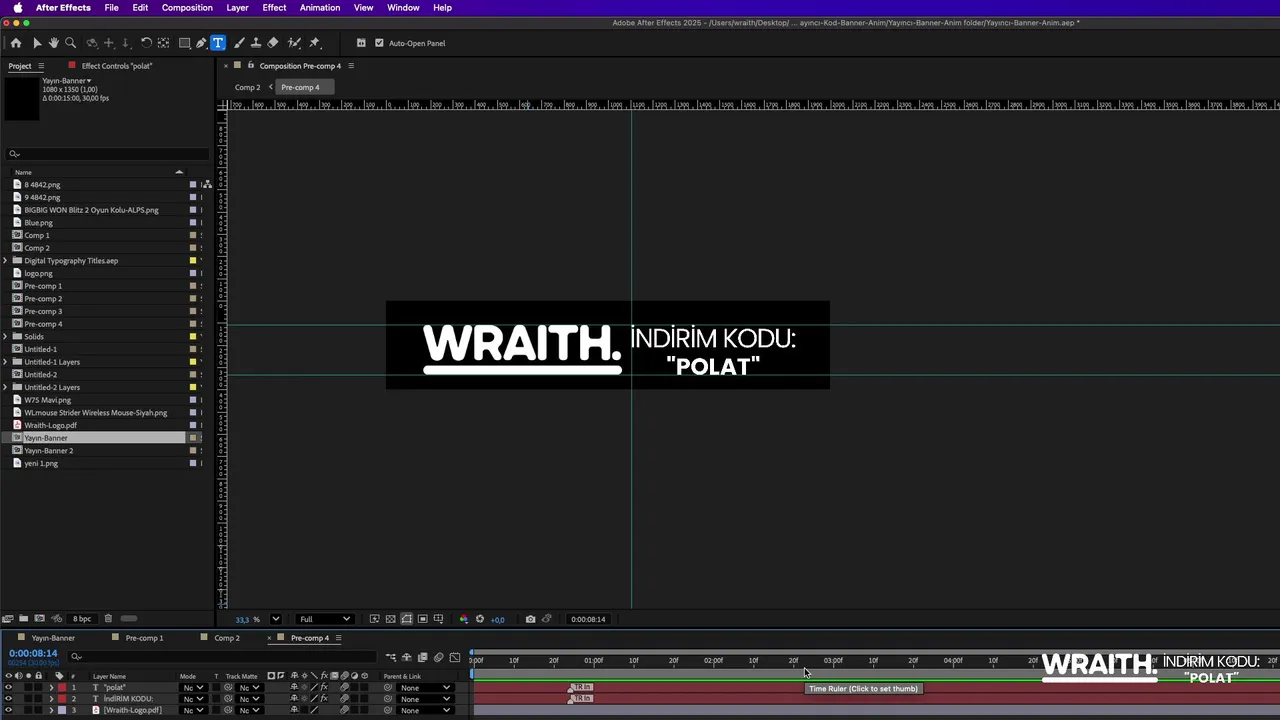The image size is (1280, 720).
Task: Click the Home icon in the toolbar
Action: pyautogui.click(x=15, y=43)
